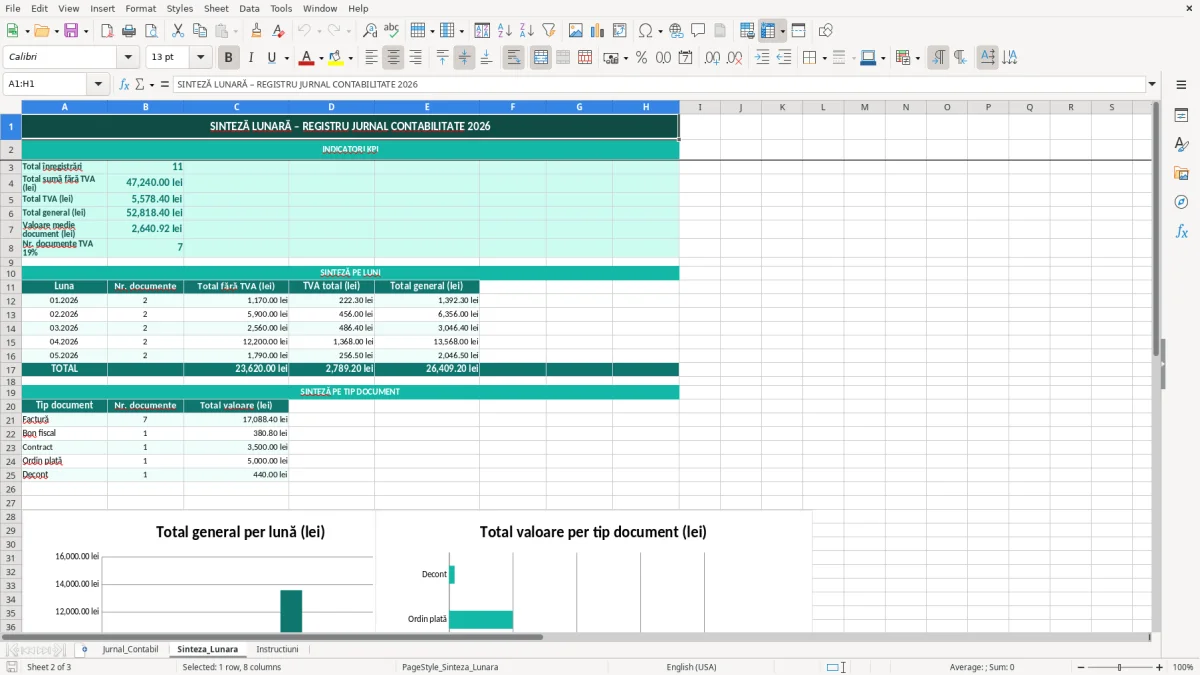This screenshot has height=675, width=1200.
Task: Toggle Bold formatting
Action: click(229, 58)
